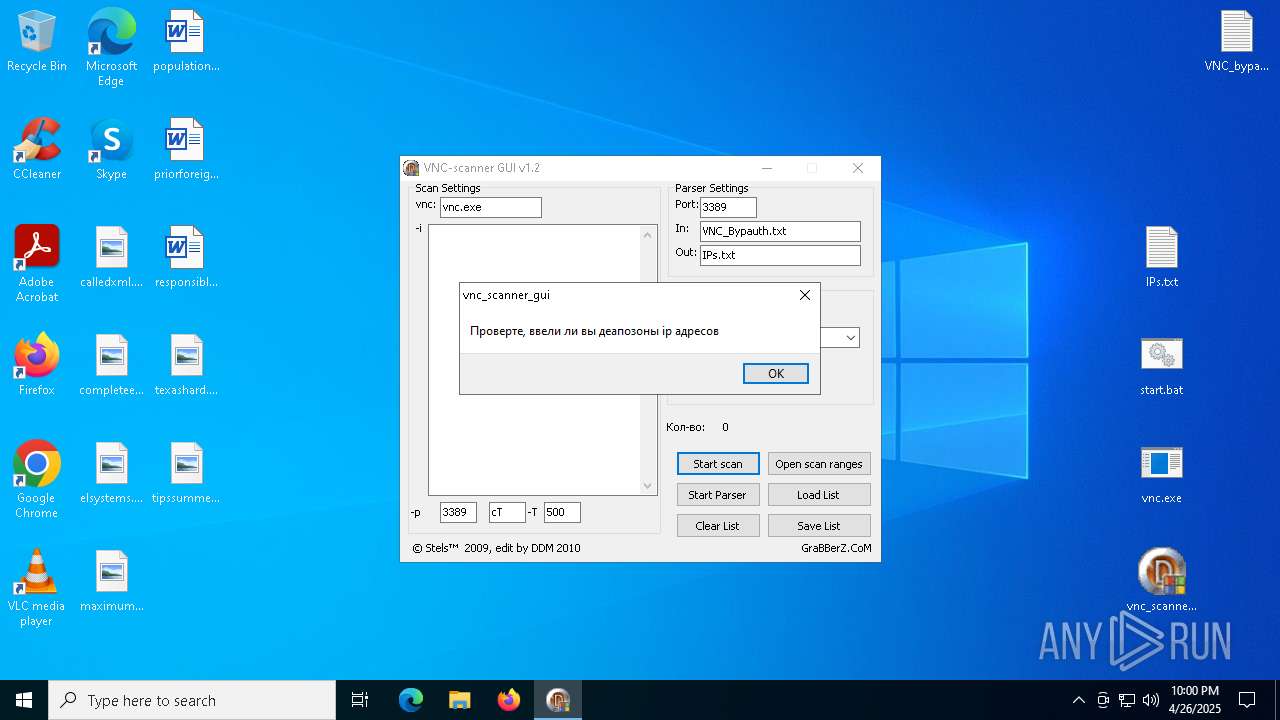The width and height of the screenshot is (1280, 720).
Task: Focus the vnc.exe path field
Action: pyautogui.click(x=491, y=207)
